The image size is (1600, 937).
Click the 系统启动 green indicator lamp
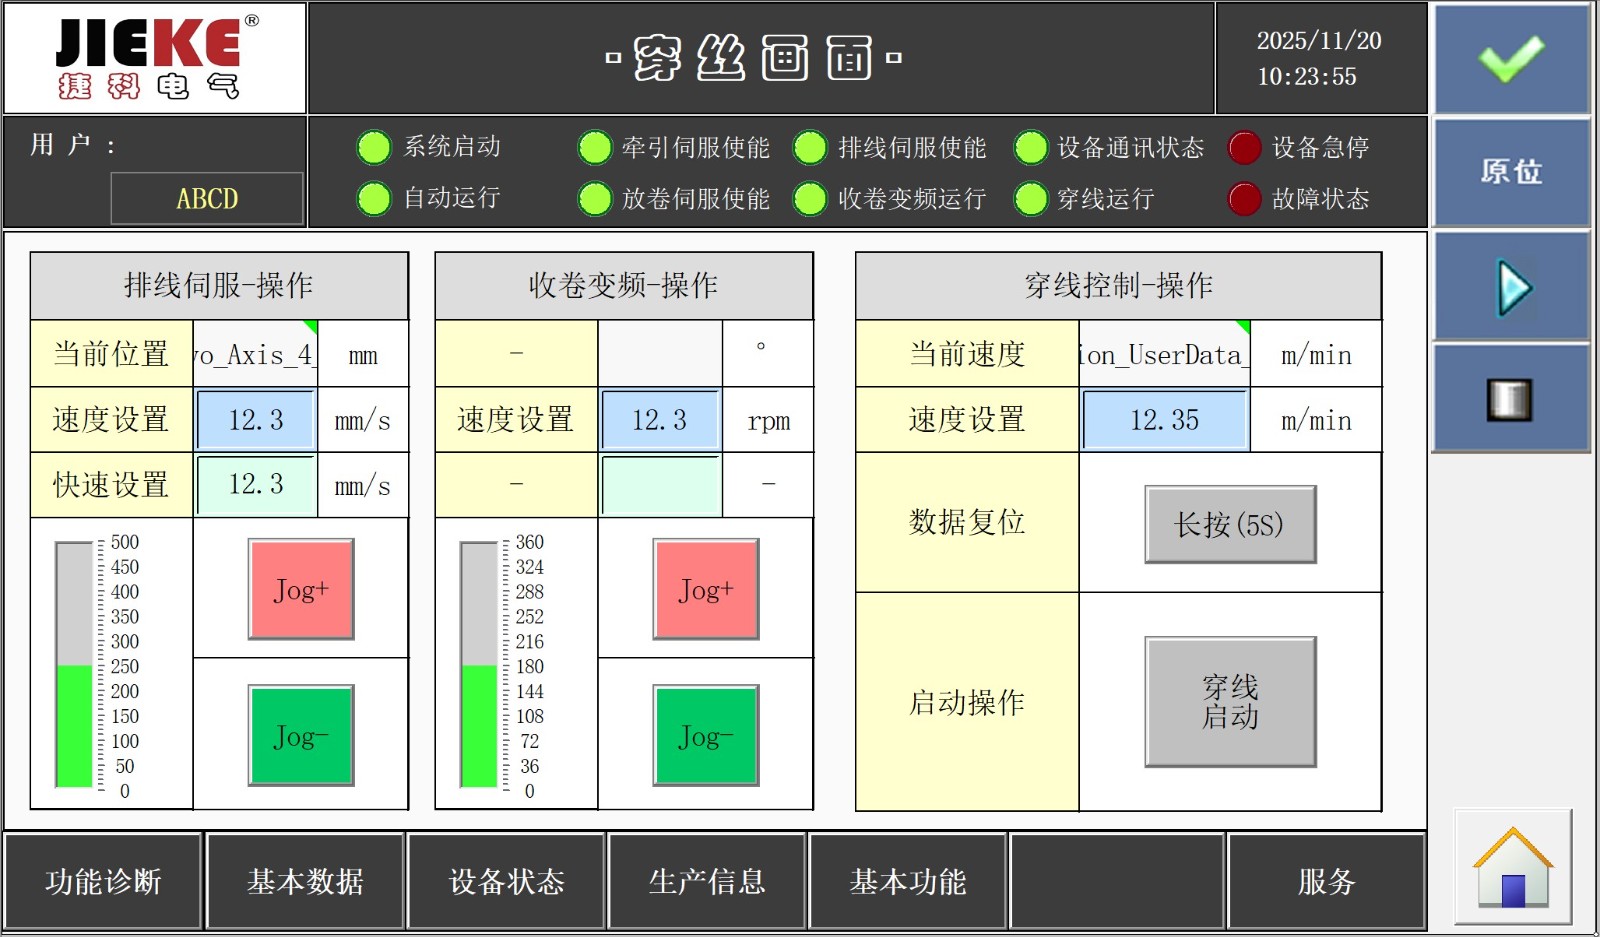374,148
